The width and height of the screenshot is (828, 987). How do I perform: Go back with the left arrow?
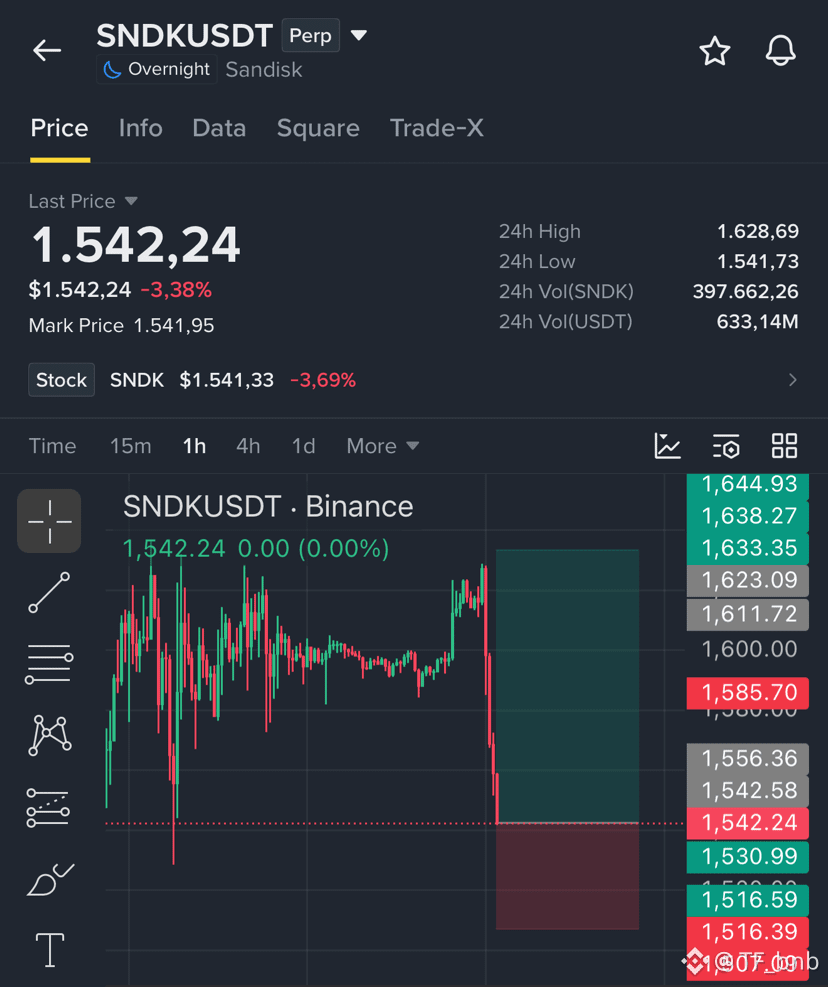pos(47,50)
